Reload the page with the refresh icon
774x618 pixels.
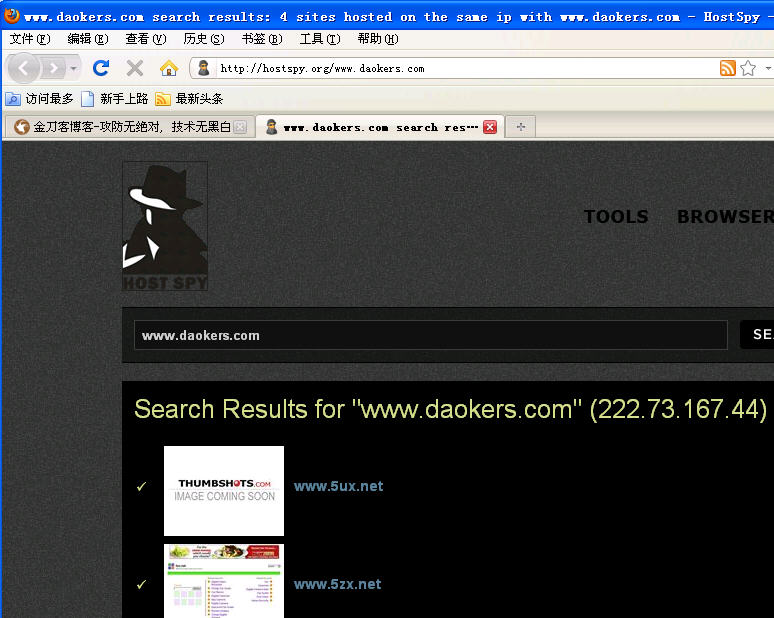[x=101, y=68]
